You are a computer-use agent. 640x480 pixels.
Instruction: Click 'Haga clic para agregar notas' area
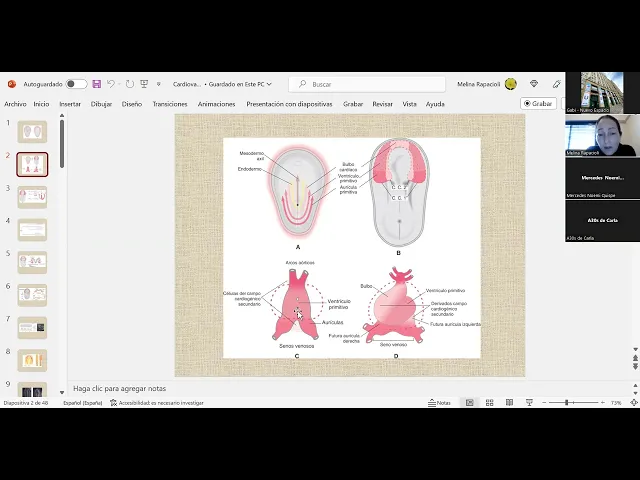pyautogui.click(x=120, y=389)
